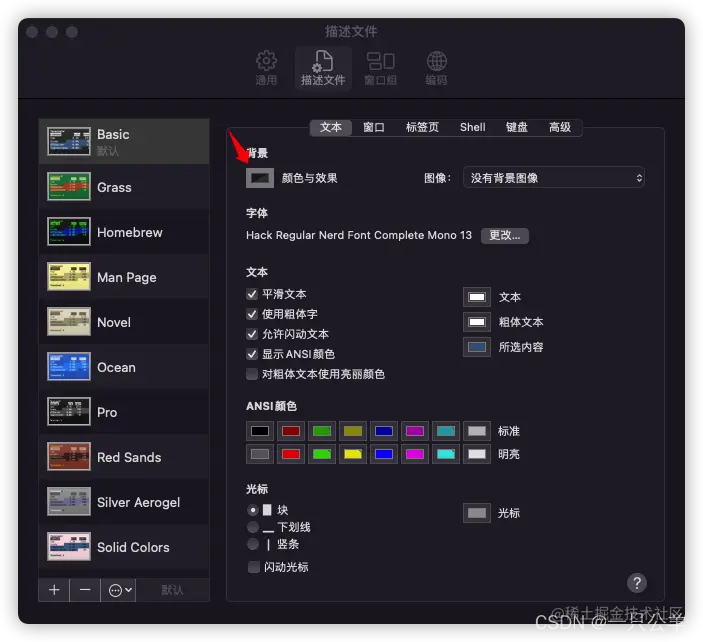703x642 pixels.
Task: Select the 块 block cursor radio
Action: 253,510
